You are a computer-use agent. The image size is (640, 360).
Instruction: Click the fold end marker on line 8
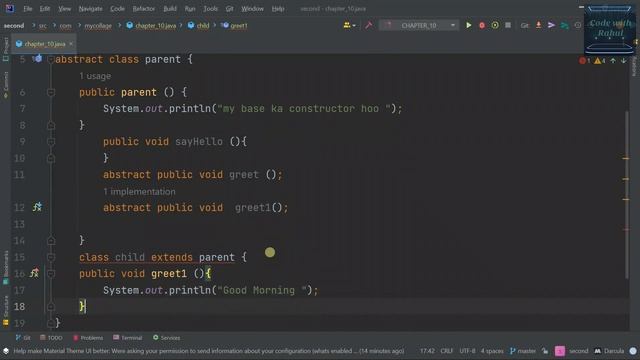(51, 125)
